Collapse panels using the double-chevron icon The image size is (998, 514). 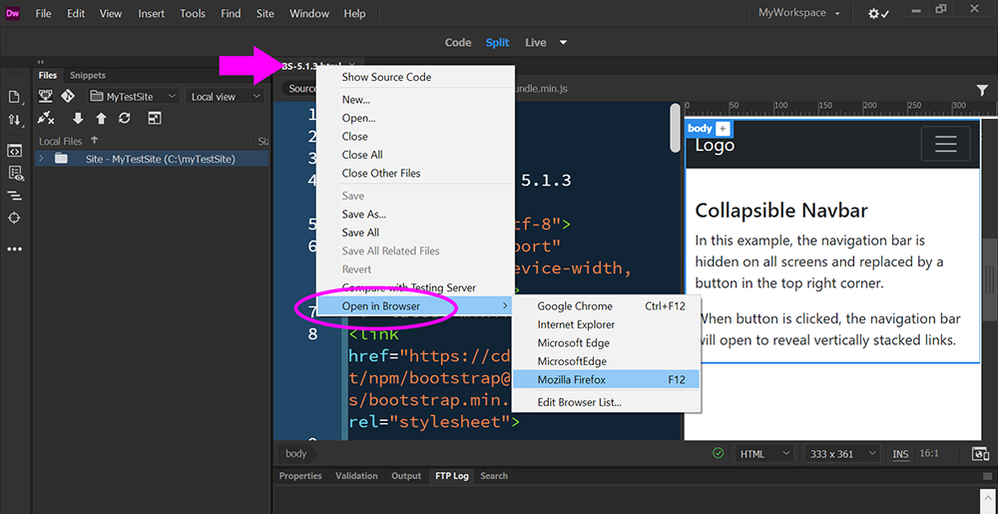point(41,62)
